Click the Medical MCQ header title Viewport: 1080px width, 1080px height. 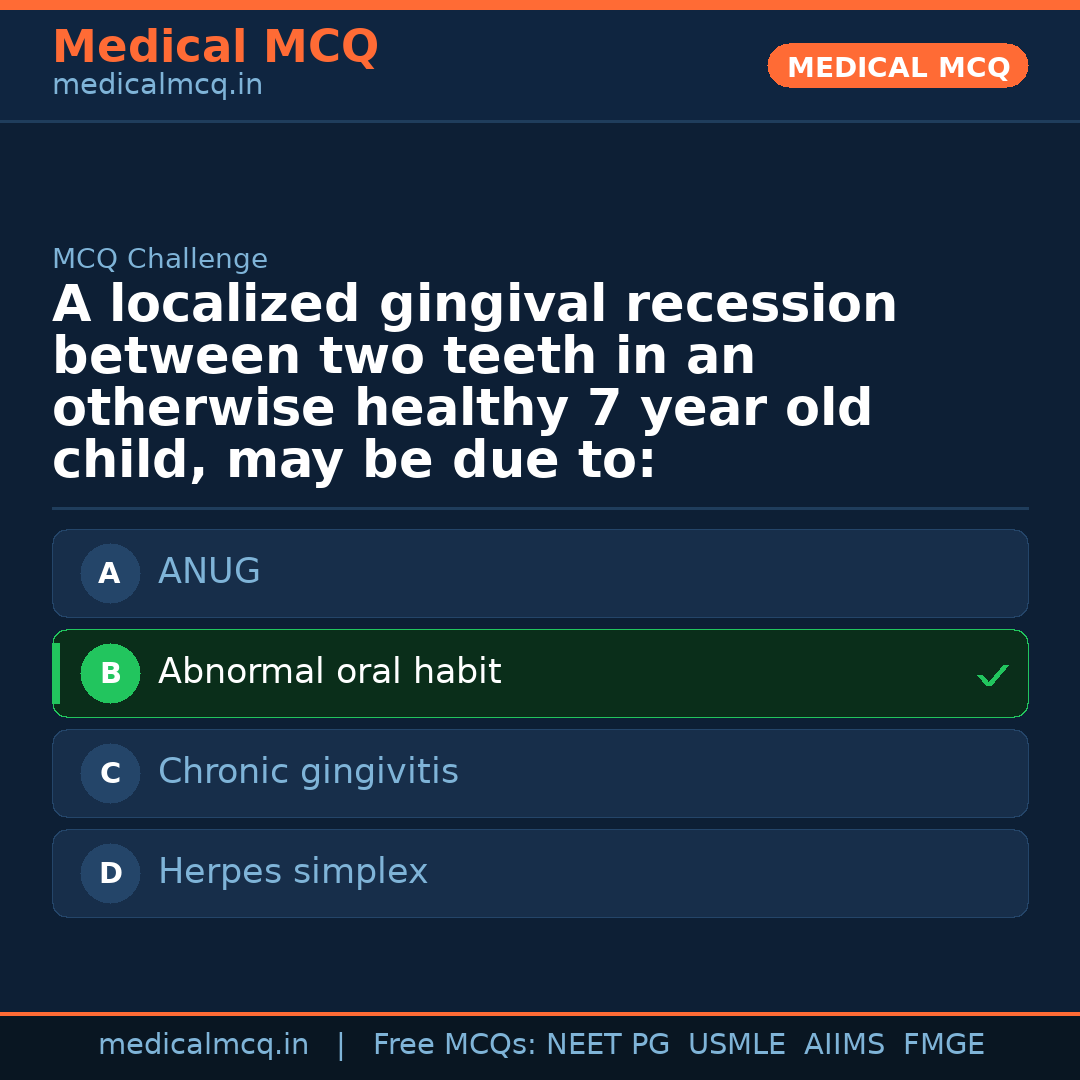point(215,47)
